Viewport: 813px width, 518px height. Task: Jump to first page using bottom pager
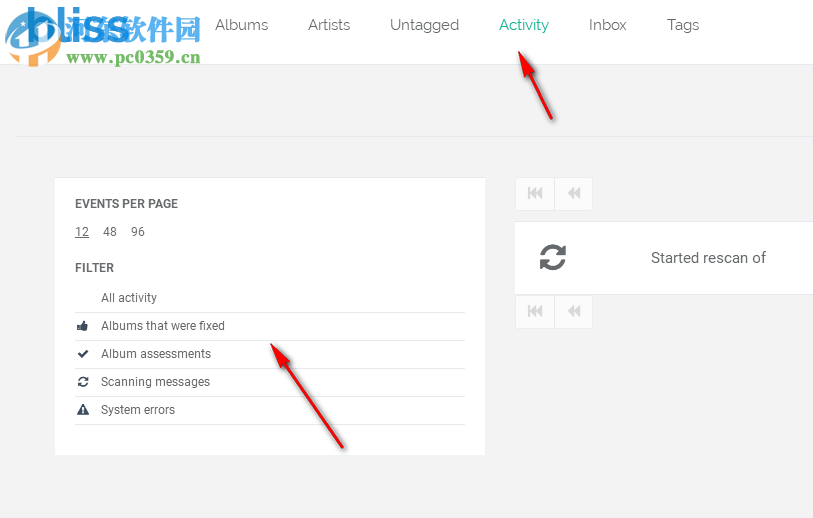[535, 312]
